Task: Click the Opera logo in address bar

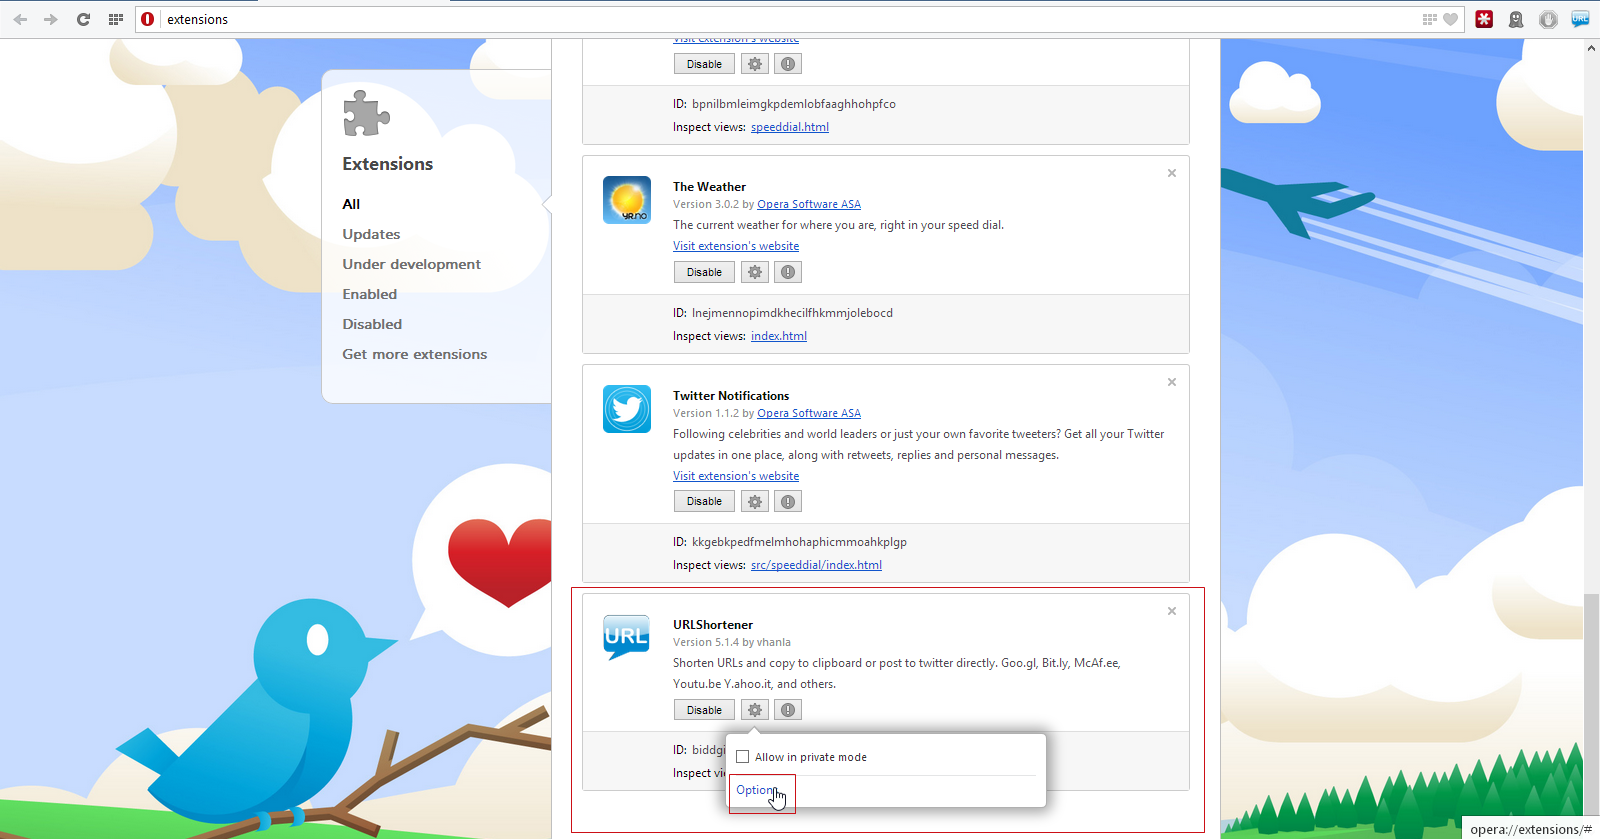Action: point(148,19)
